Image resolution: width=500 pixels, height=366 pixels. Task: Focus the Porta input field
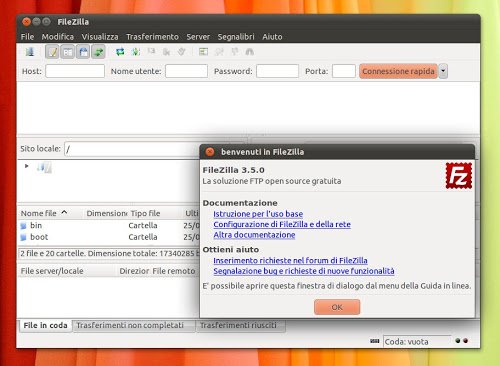tap(344, 71)
